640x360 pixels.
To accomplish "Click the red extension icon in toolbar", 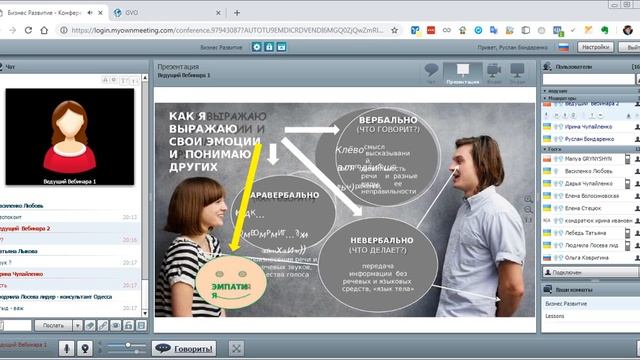I will coord(431,30).
